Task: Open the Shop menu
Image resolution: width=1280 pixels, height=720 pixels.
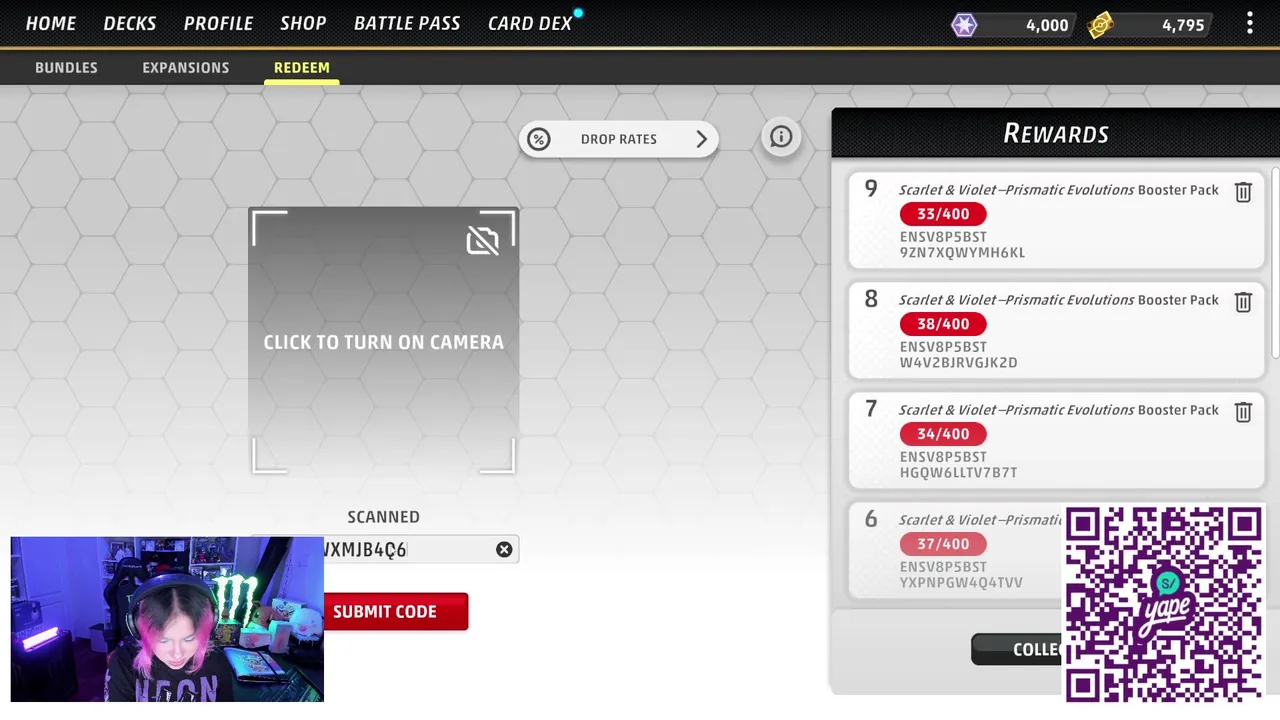Action: [x=303, y=23]
